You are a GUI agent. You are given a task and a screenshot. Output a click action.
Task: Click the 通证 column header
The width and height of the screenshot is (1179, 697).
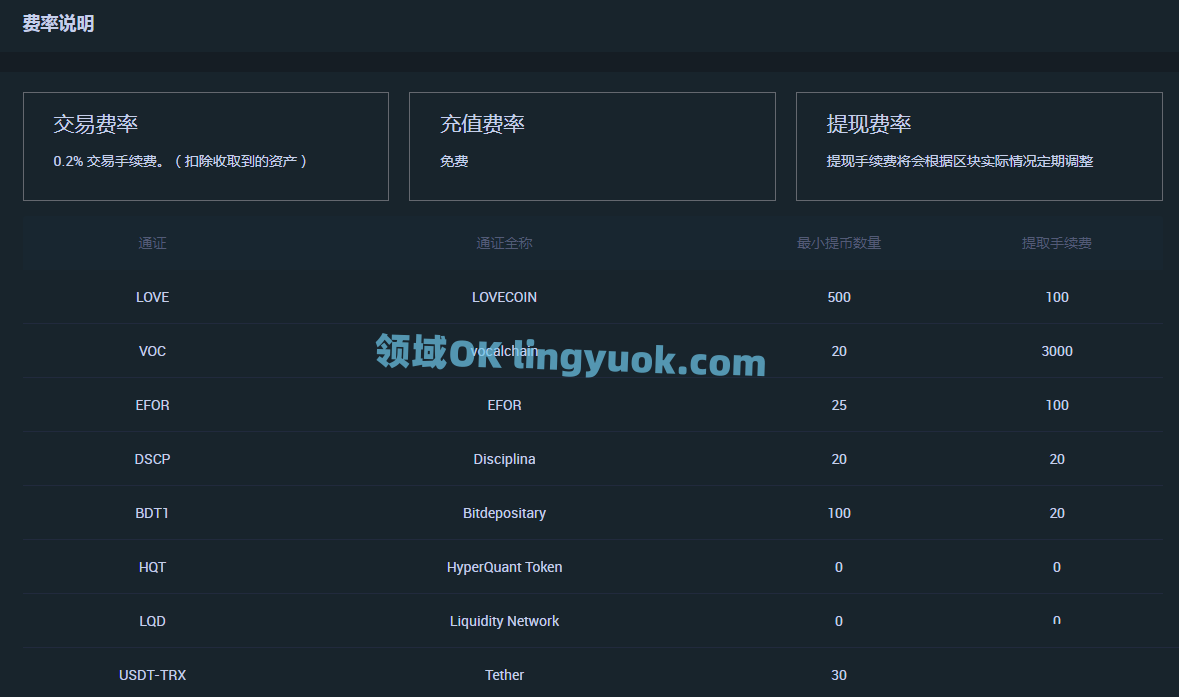coord(152,243)
